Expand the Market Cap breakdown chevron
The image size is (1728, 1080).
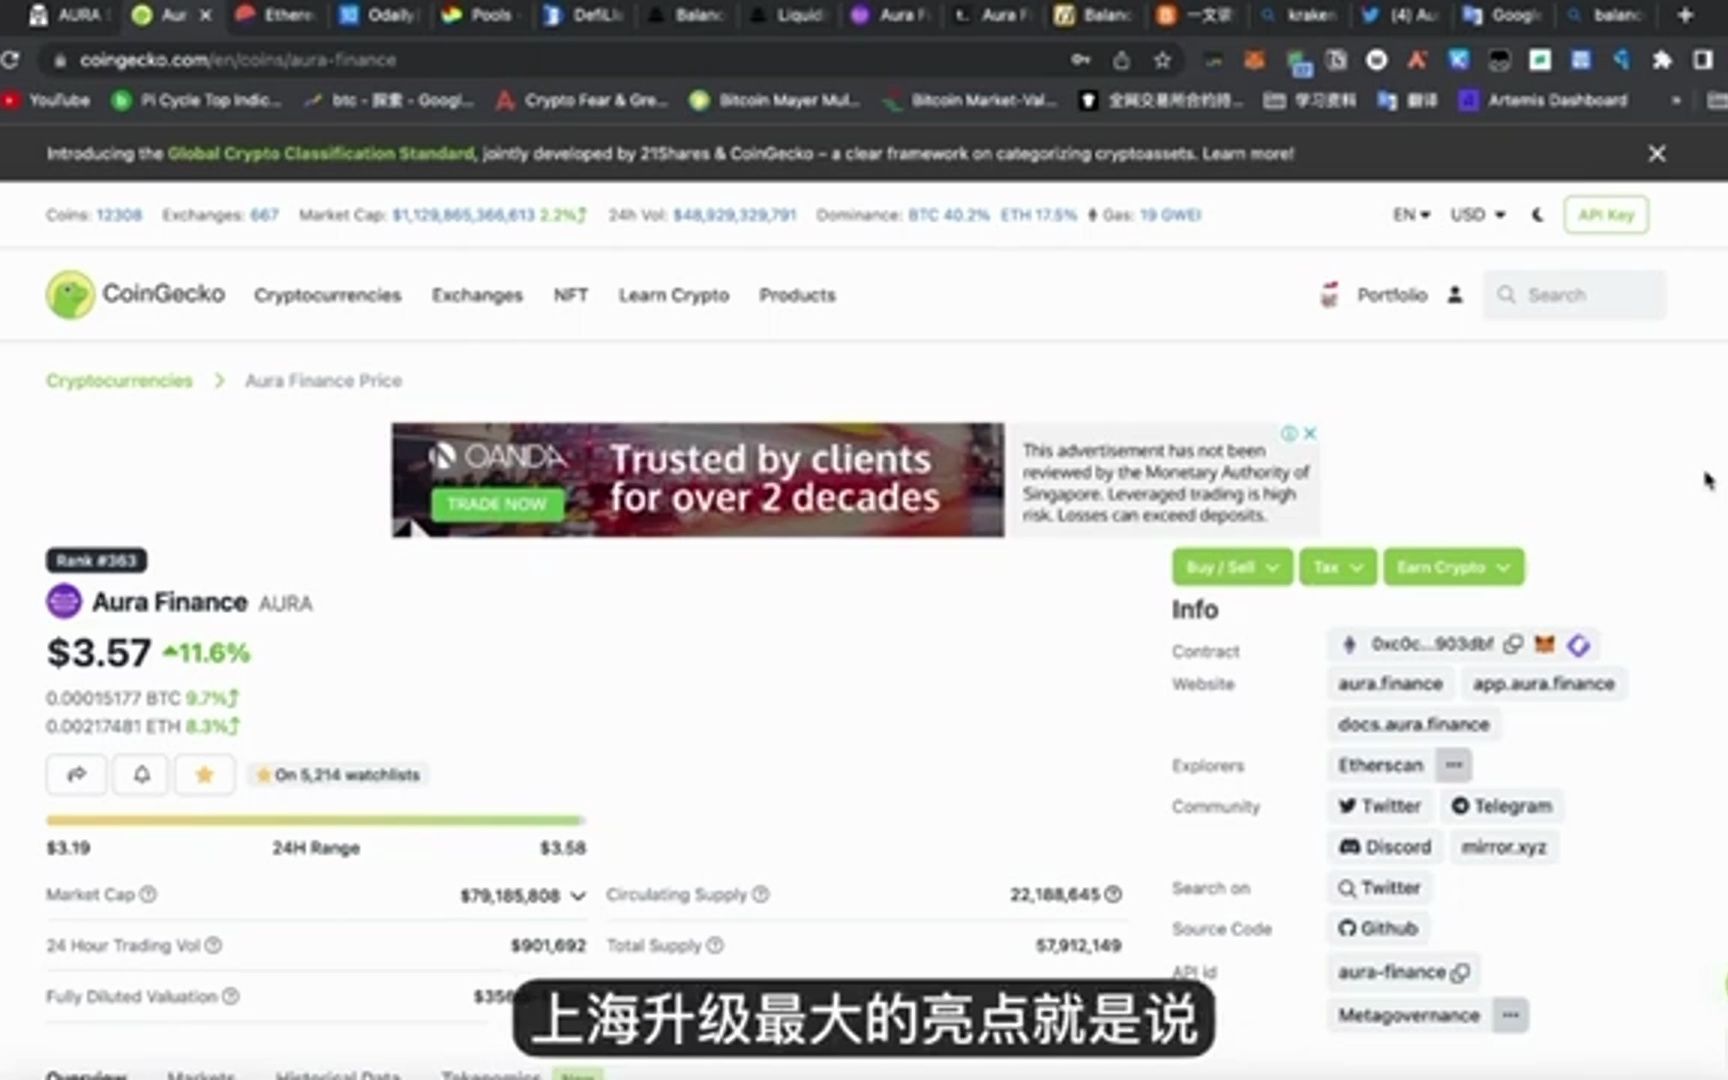578,896
